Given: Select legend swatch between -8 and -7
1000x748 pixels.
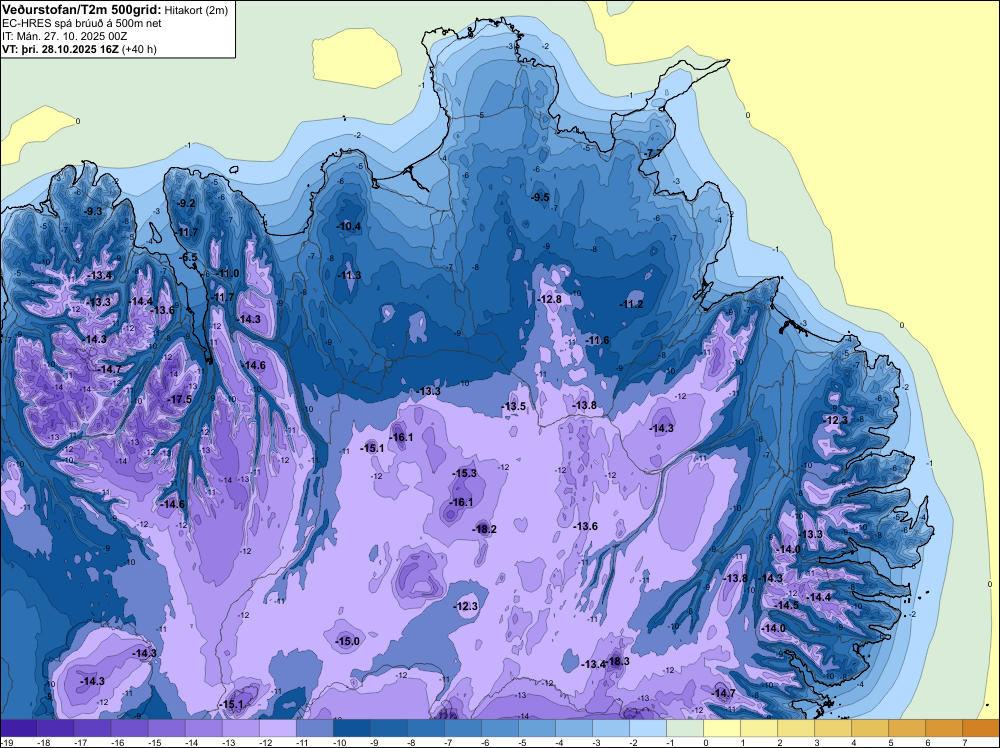Looking at the screenshot, I should [x=425, y=728].
